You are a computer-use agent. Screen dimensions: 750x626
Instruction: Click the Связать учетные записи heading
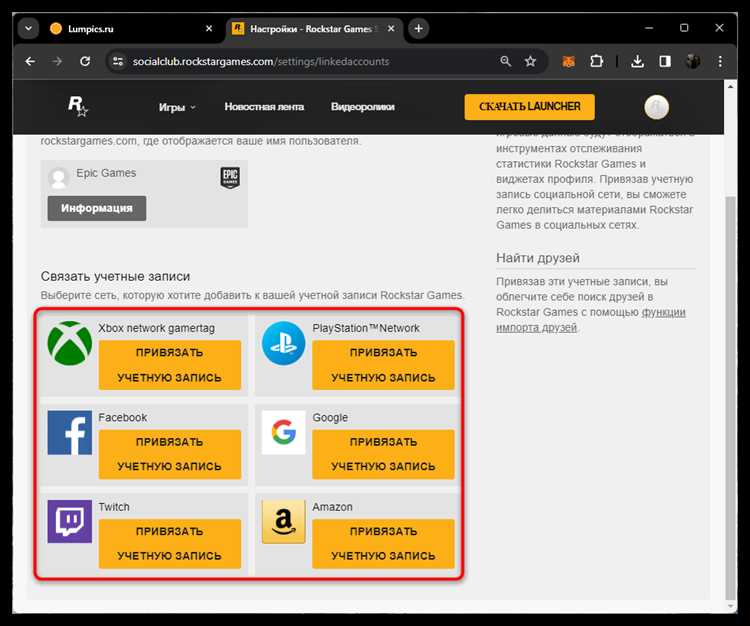[x=115, y=276]
